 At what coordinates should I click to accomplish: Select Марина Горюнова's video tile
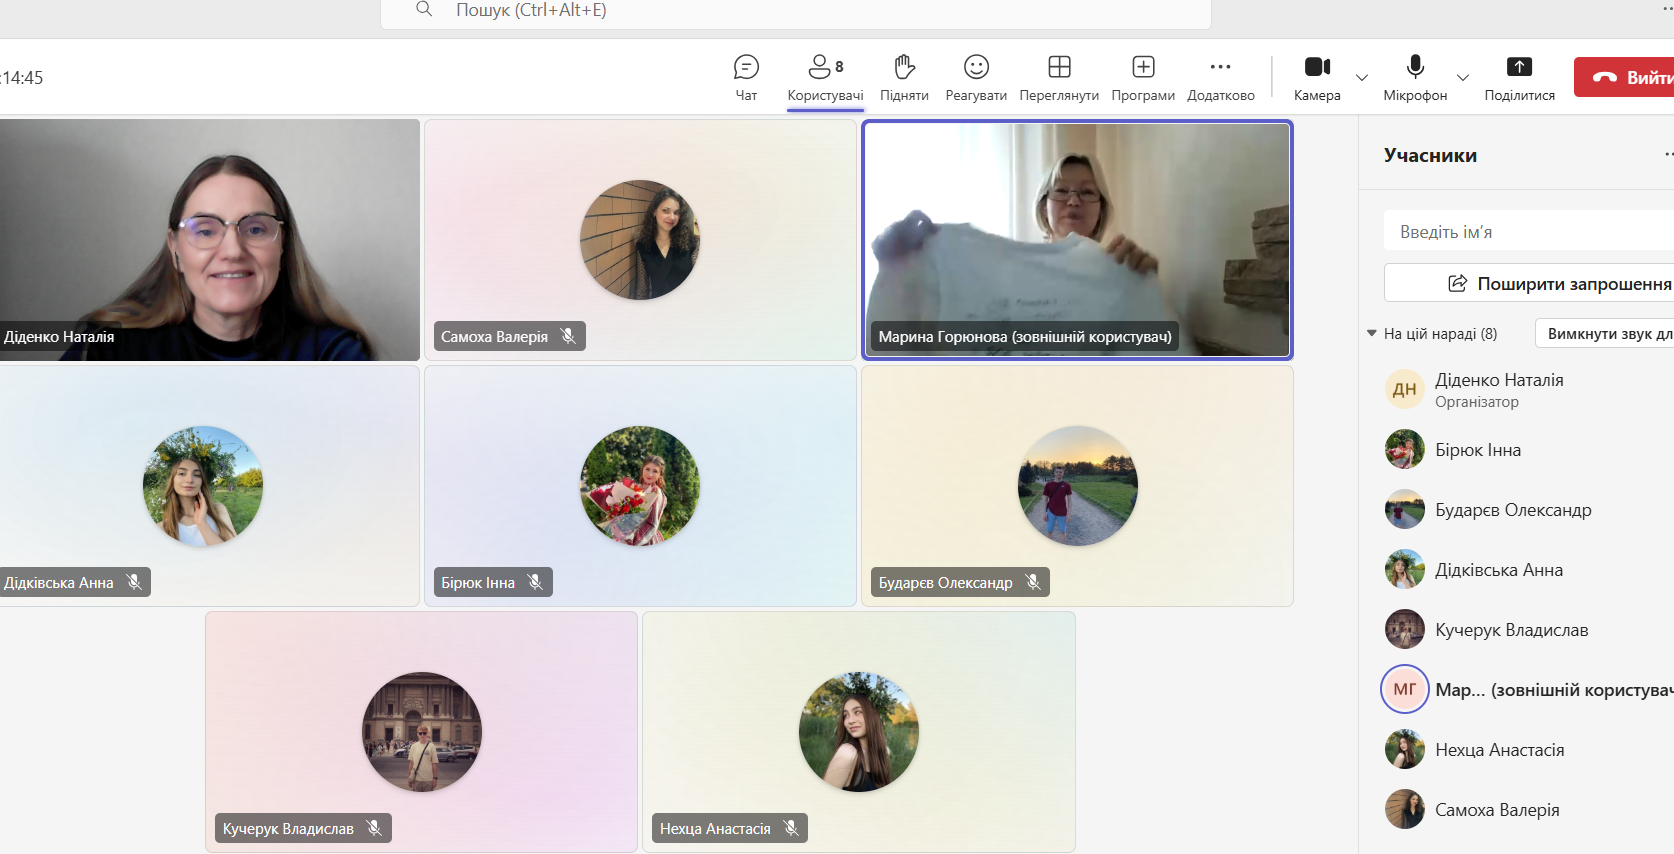pos(1077,240)
